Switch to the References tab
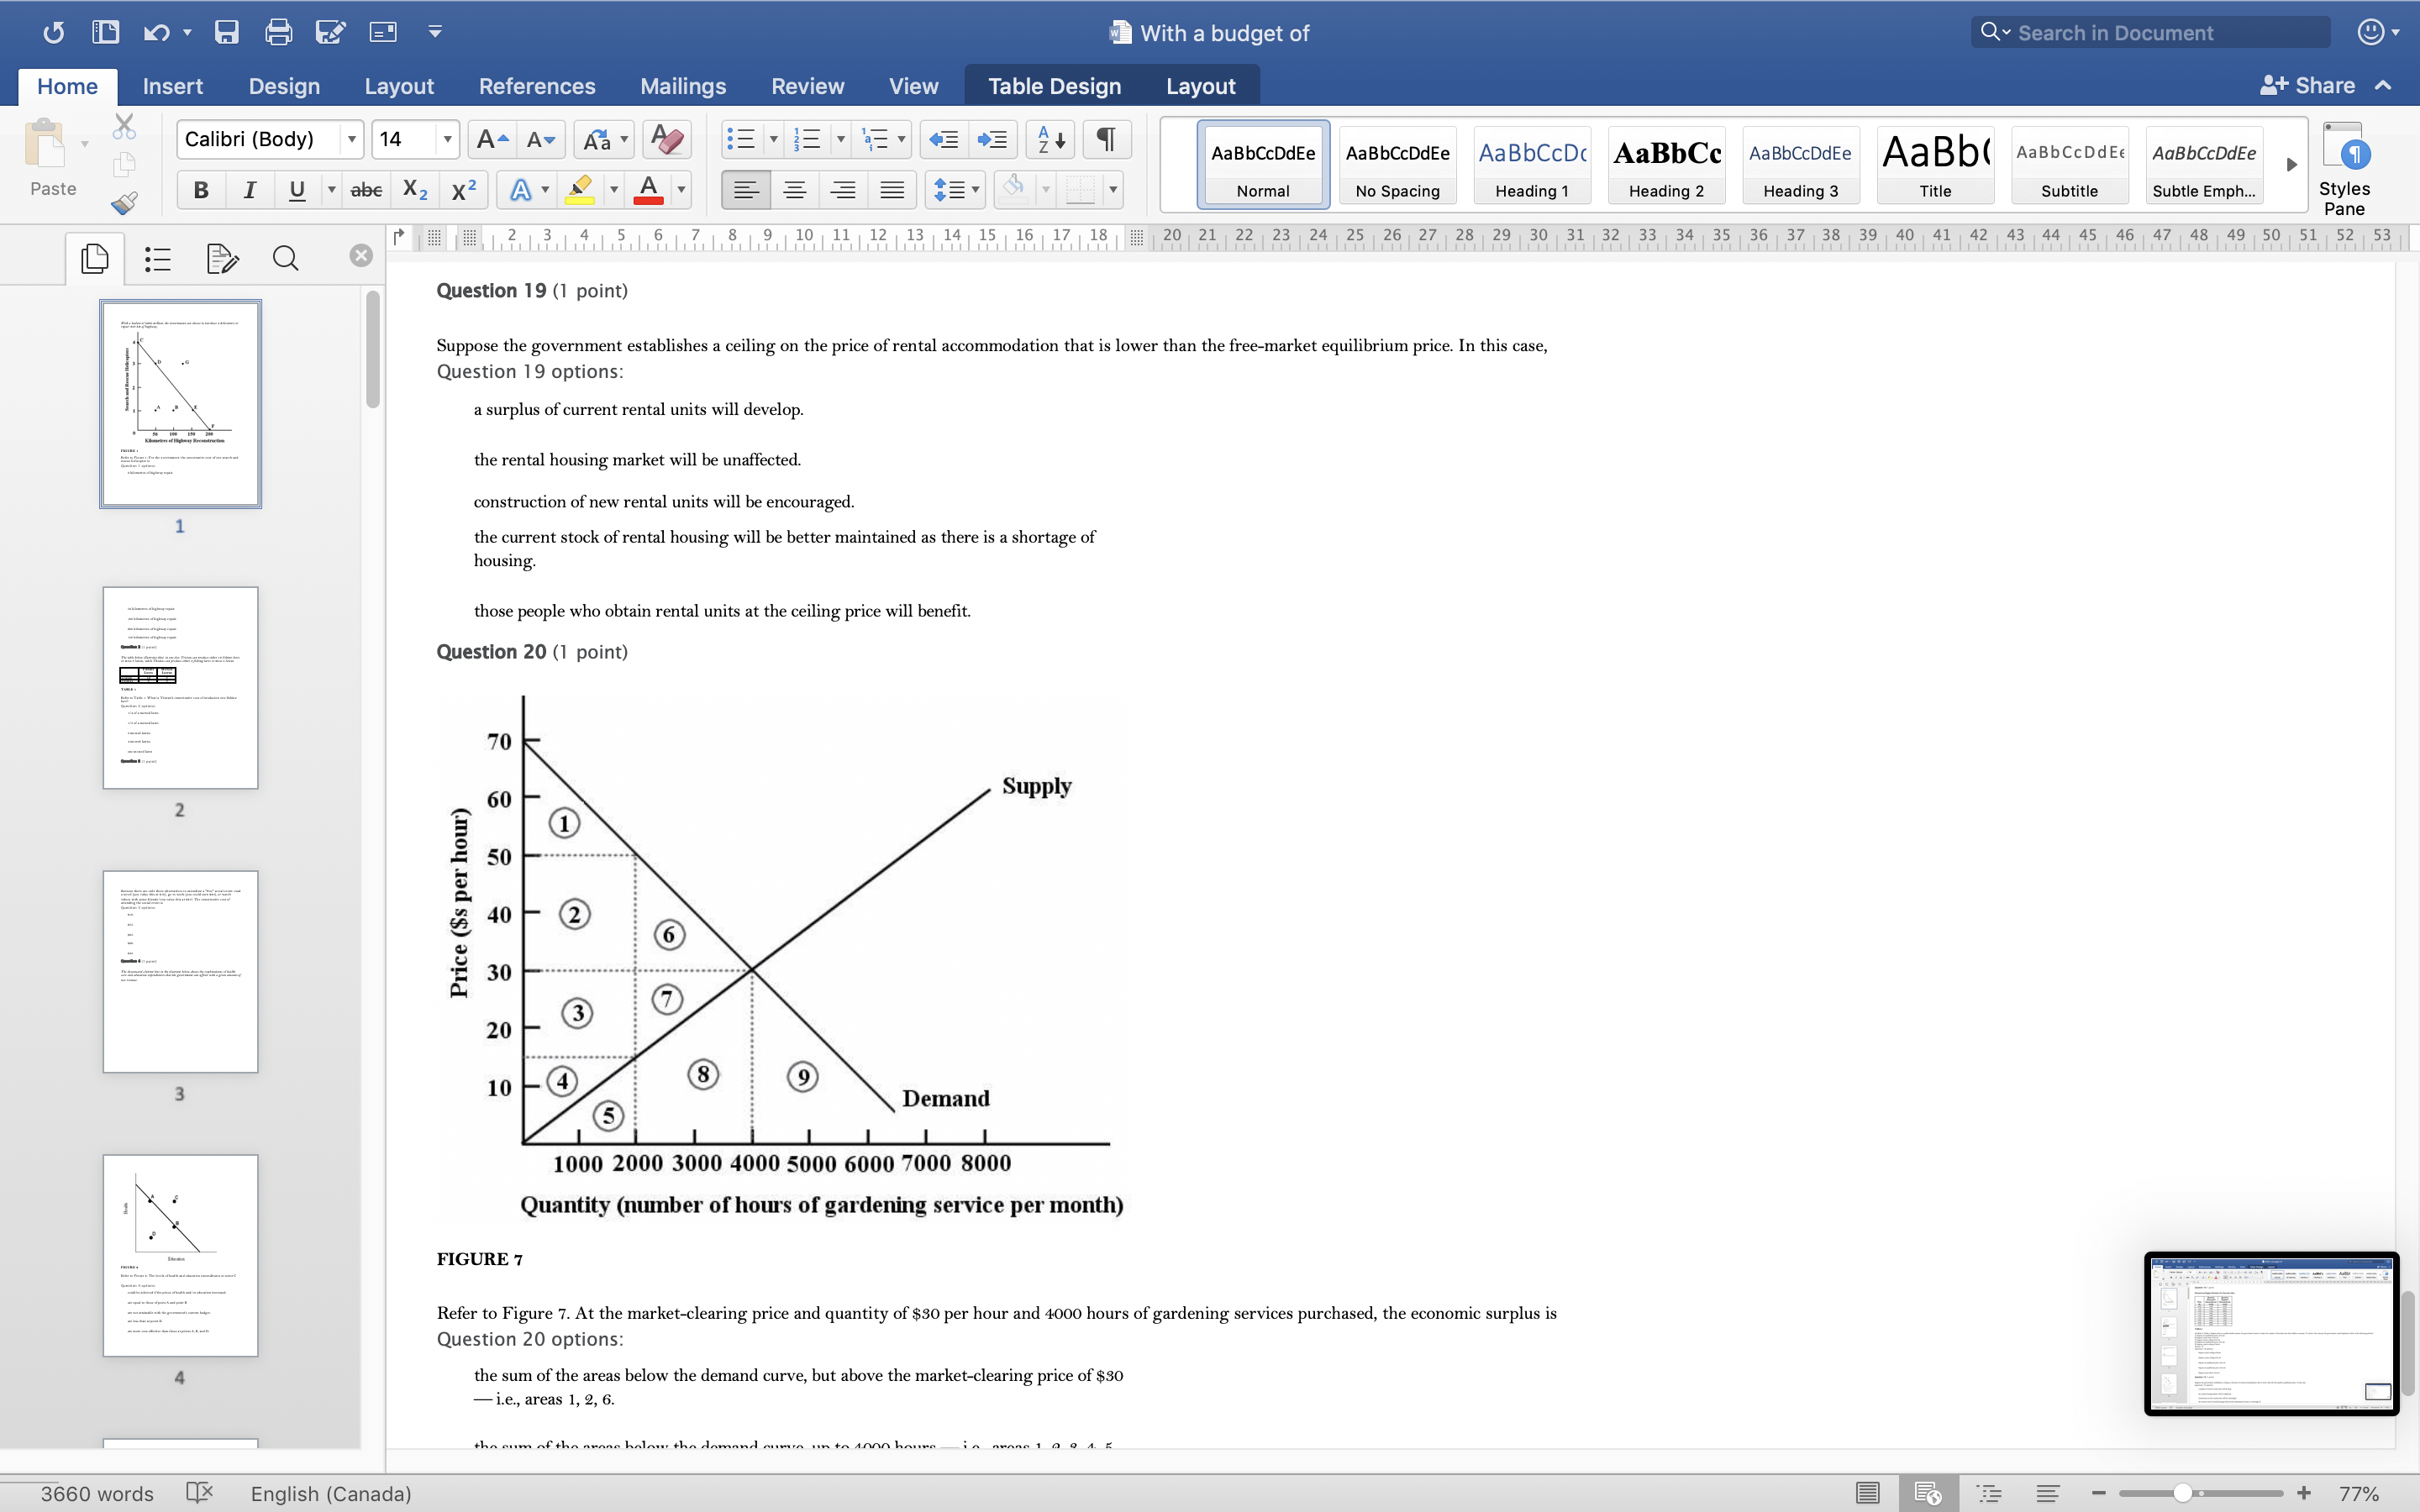The width and height of the screenshot is (2420, 1512). 537,86
